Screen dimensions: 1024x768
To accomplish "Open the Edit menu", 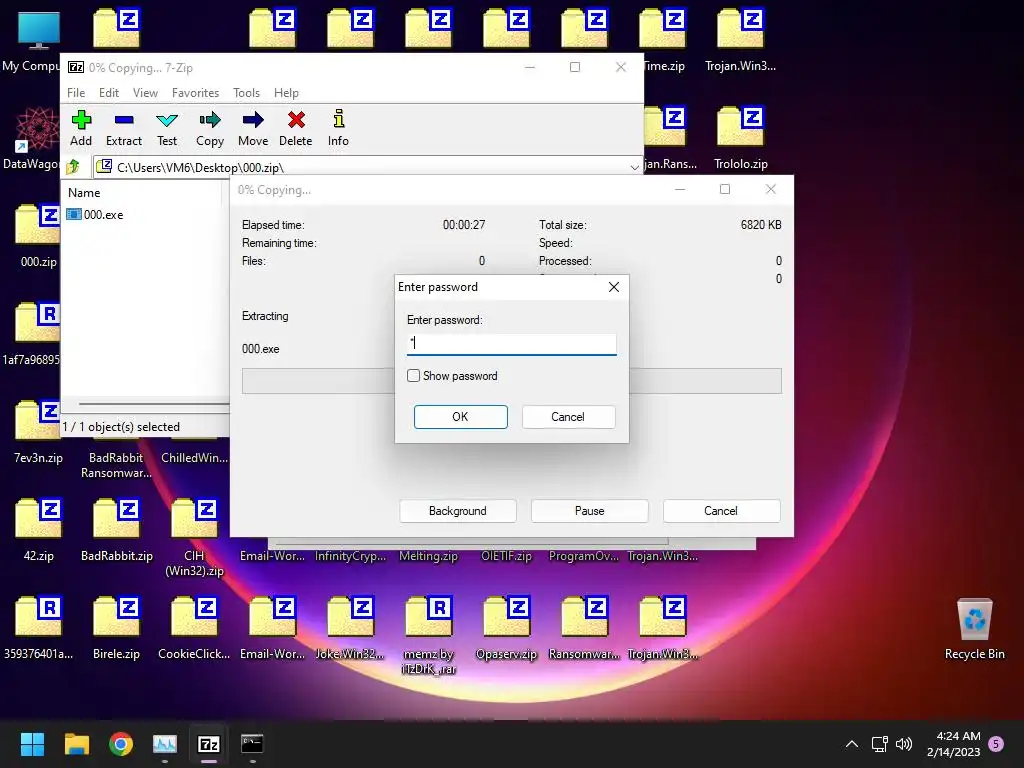I will 108,93.
